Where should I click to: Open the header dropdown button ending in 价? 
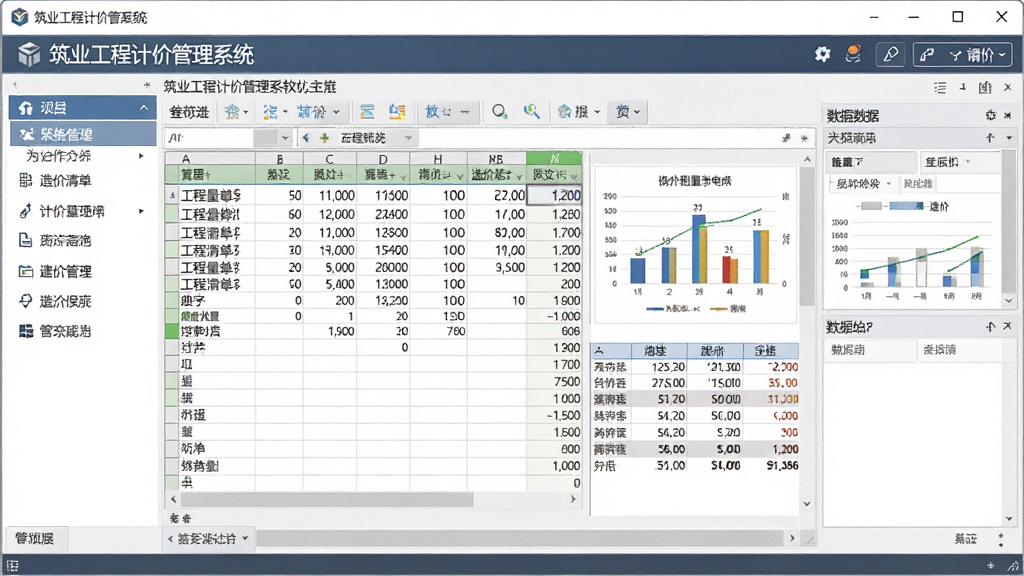[x=963, y=55]
